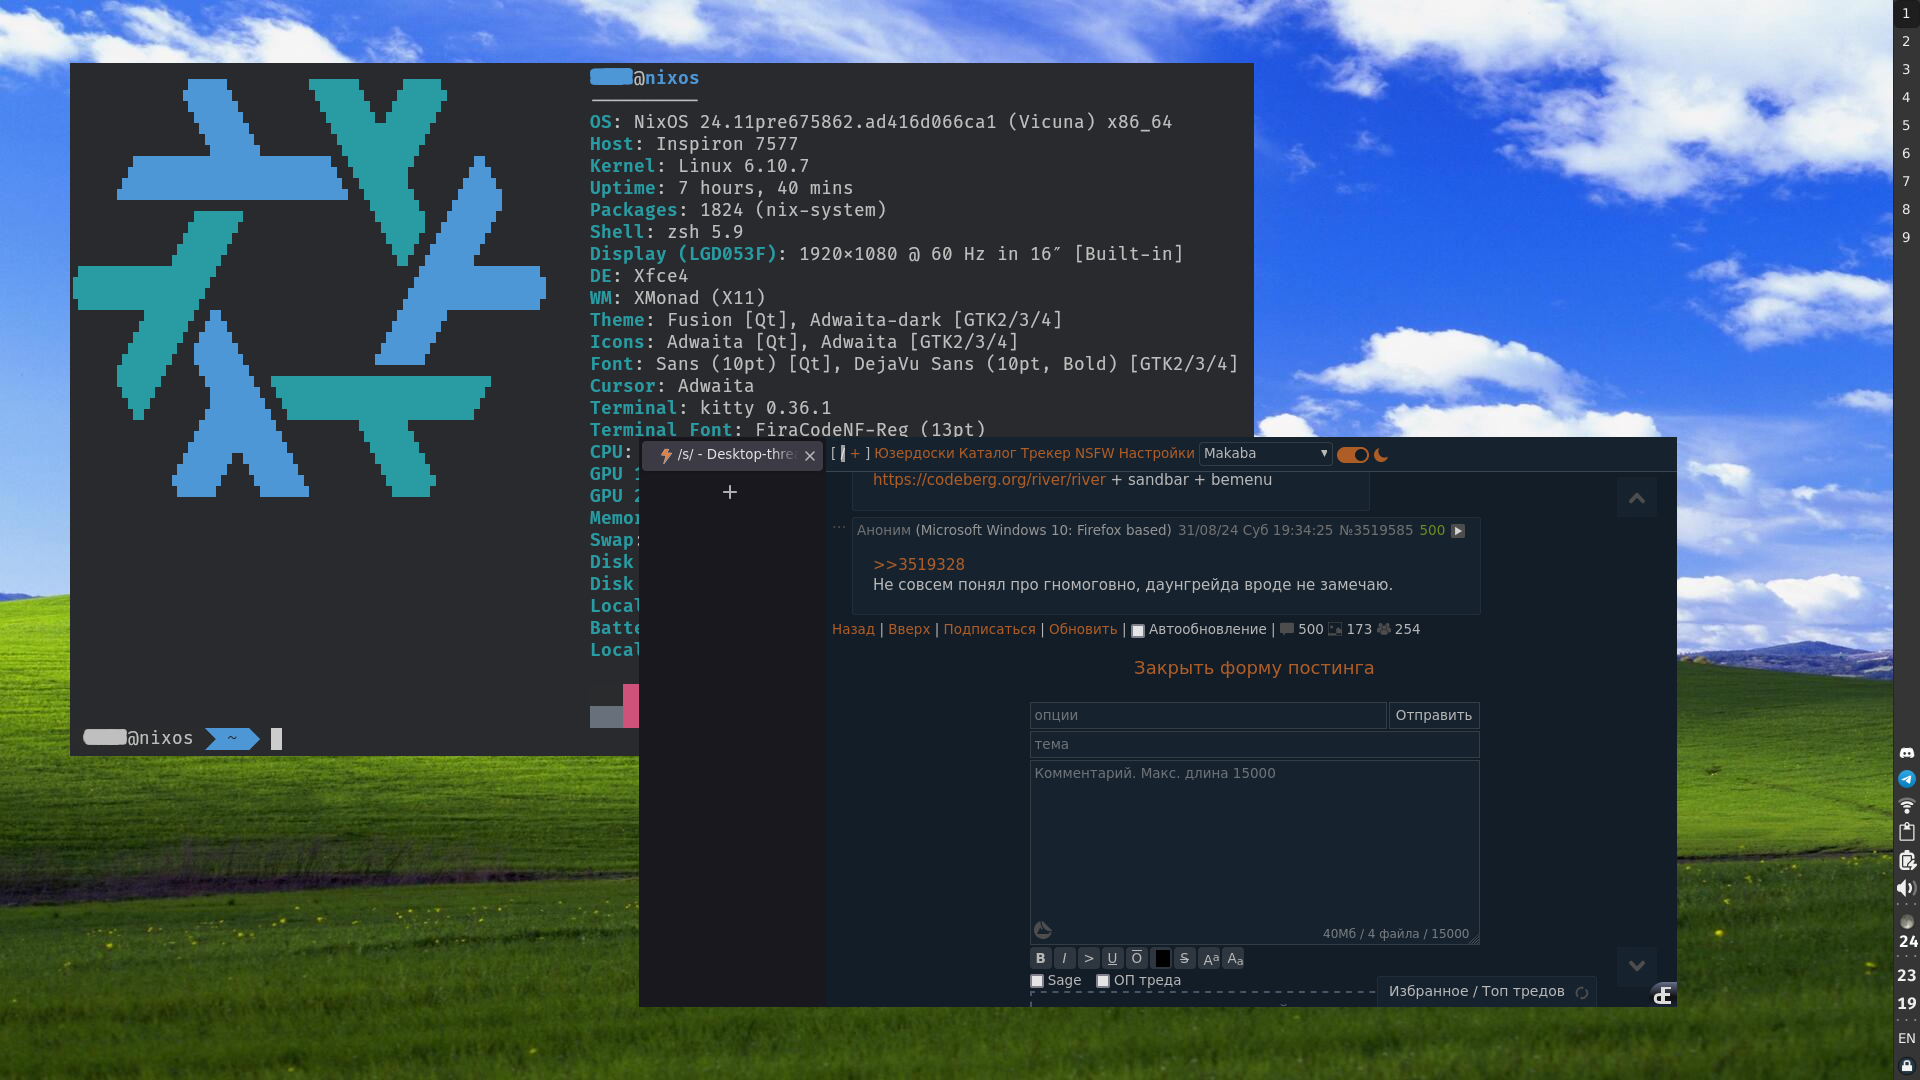1920x1080 pixels.
Task: Click the scroll-down chevron button
Action: tap(1637, 966)
